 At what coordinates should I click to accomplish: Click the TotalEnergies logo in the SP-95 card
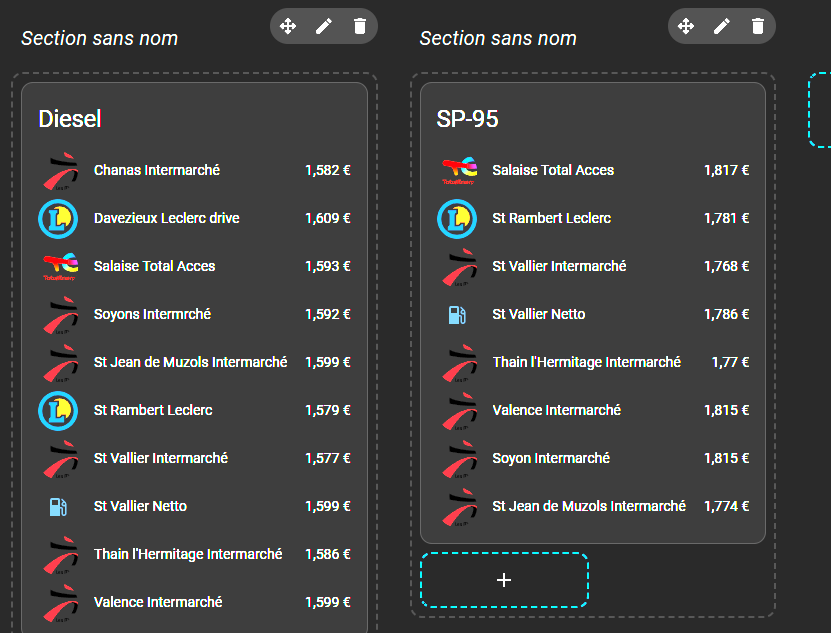(x=457, y=171)
